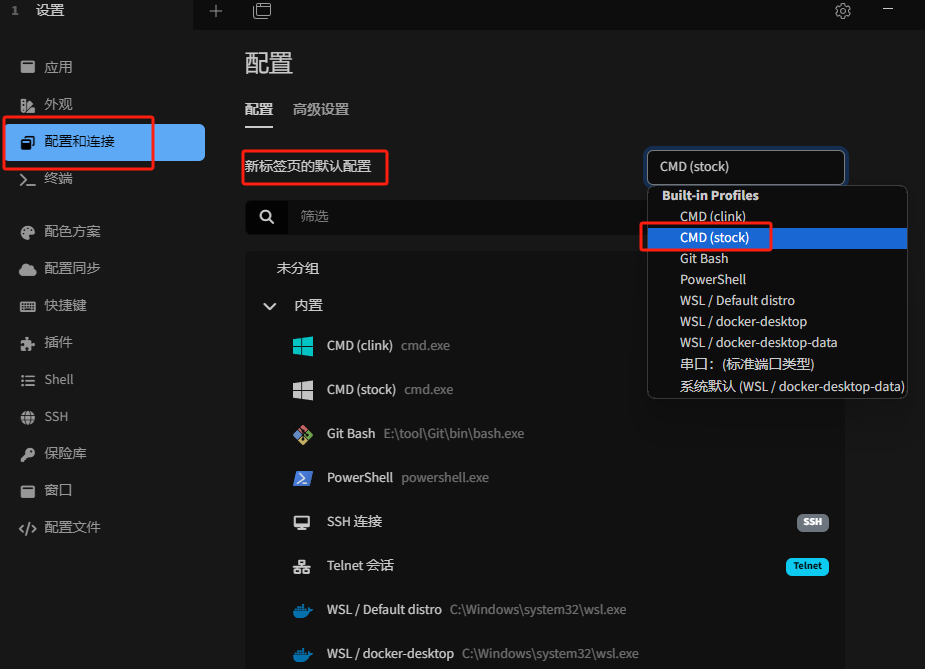Open 配色方案 in the sidebar
The image size is (925, 669).
point(72,231)
